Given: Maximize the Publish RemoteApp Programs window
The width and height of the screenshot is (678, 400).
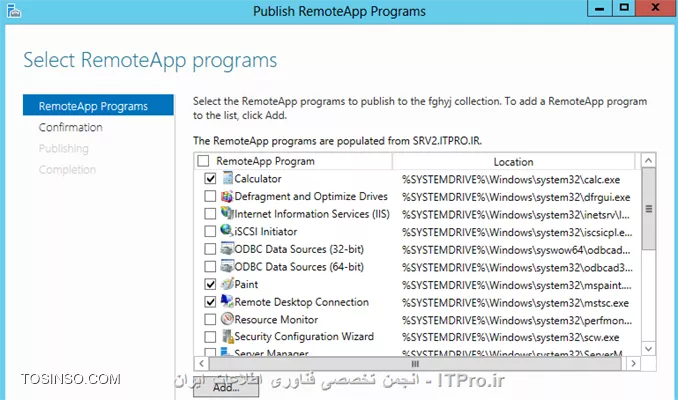Looking at the screenshot, I should point(624,8).
